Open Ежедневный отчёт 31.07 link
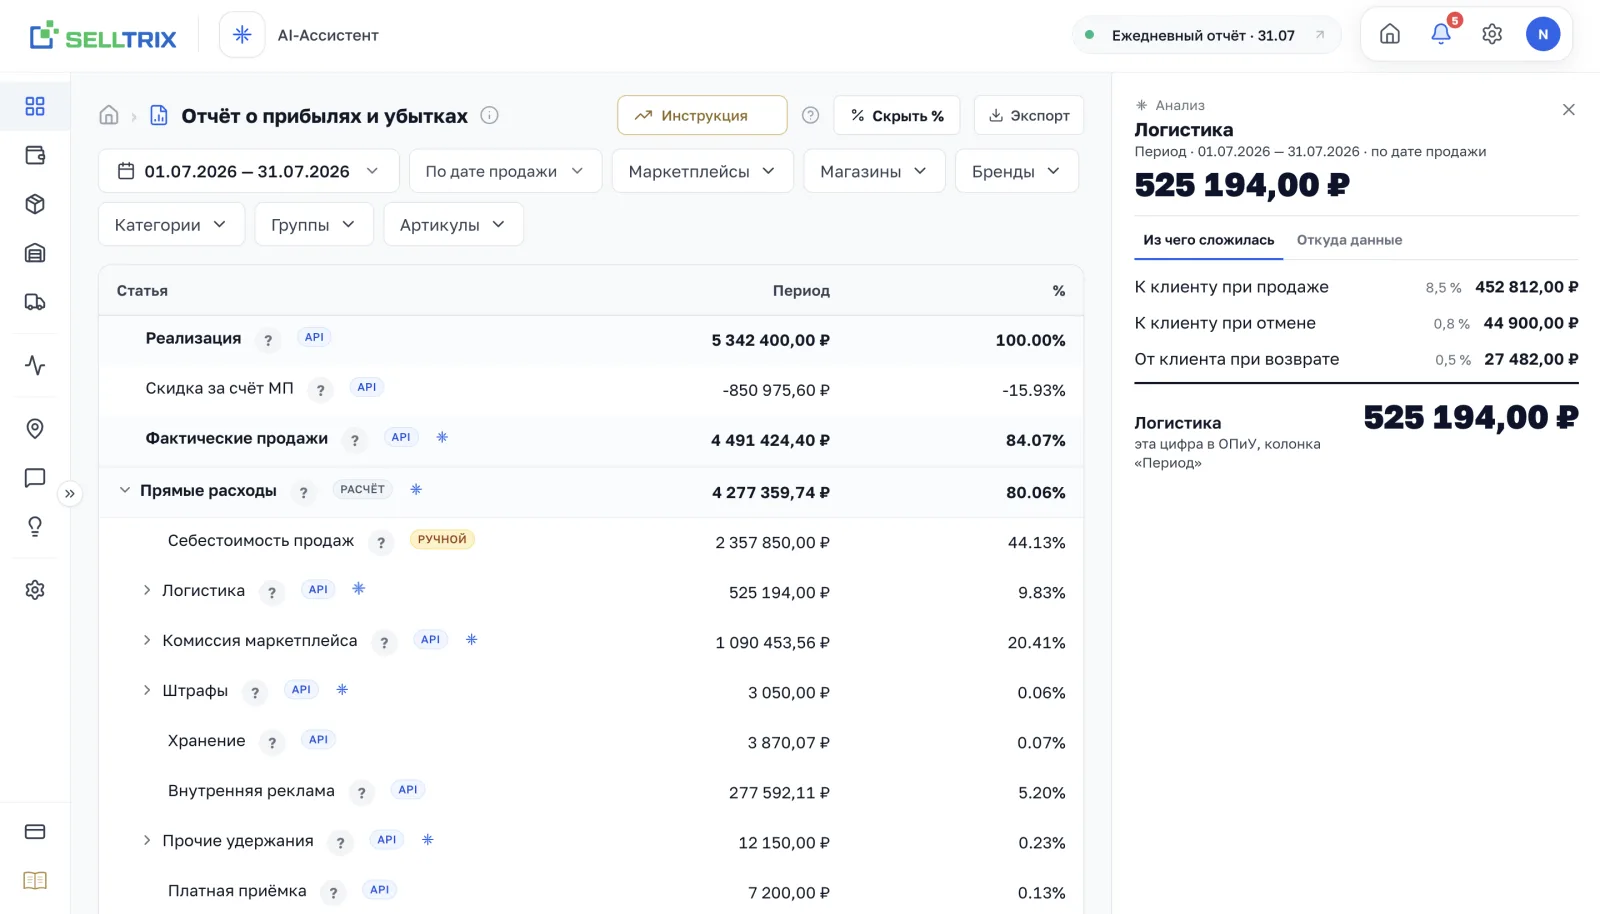Viewport: 1600px width, 914px height. (x=1206, y=35)
